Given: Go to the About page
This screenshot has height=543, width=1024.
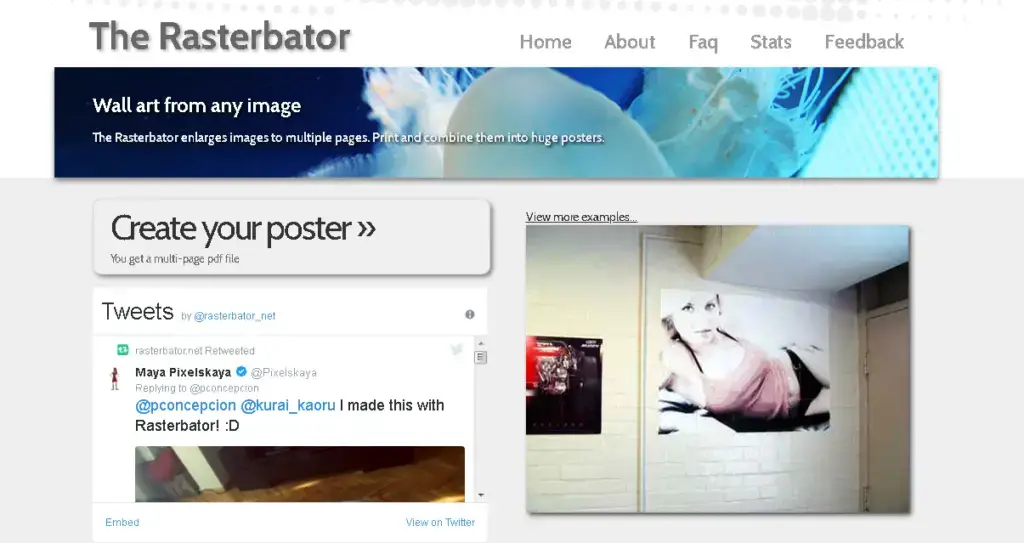Looking at the screenshot, I should pos(629,42).
